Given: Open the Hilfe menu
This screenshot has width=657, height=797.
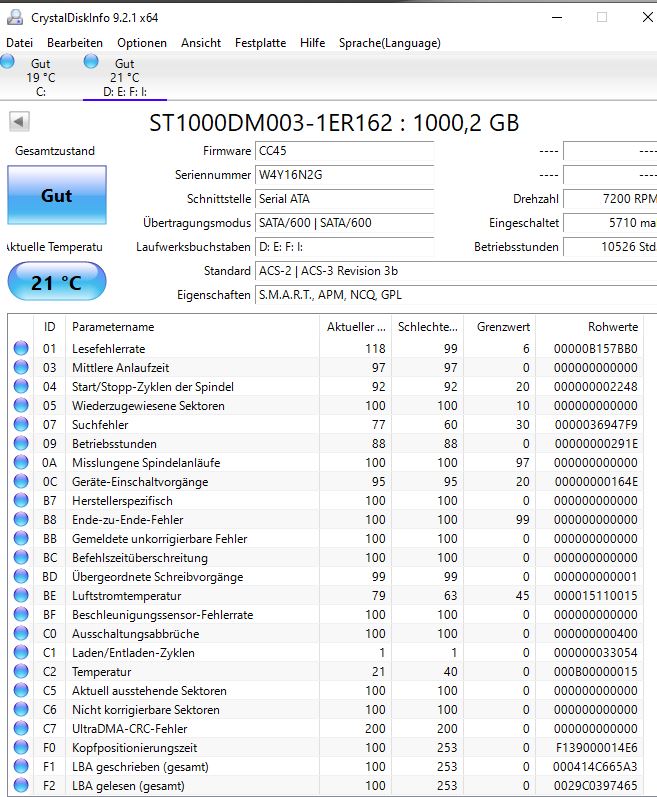Looking at the screenshot, I should pos(312,43).
